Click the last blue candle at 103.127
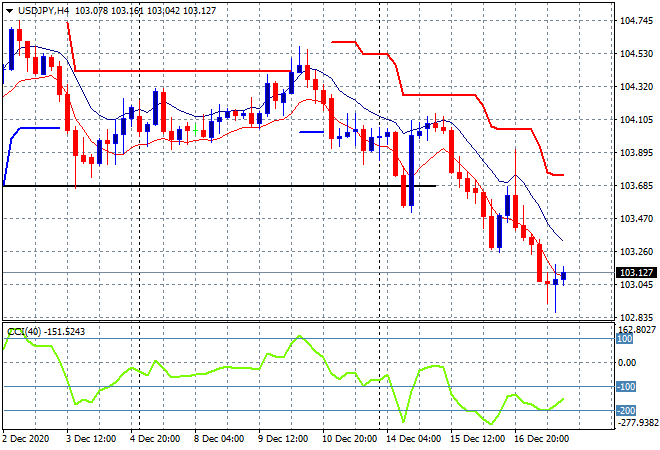The height and width of the screenshot is (450, 660). point(564,276)
